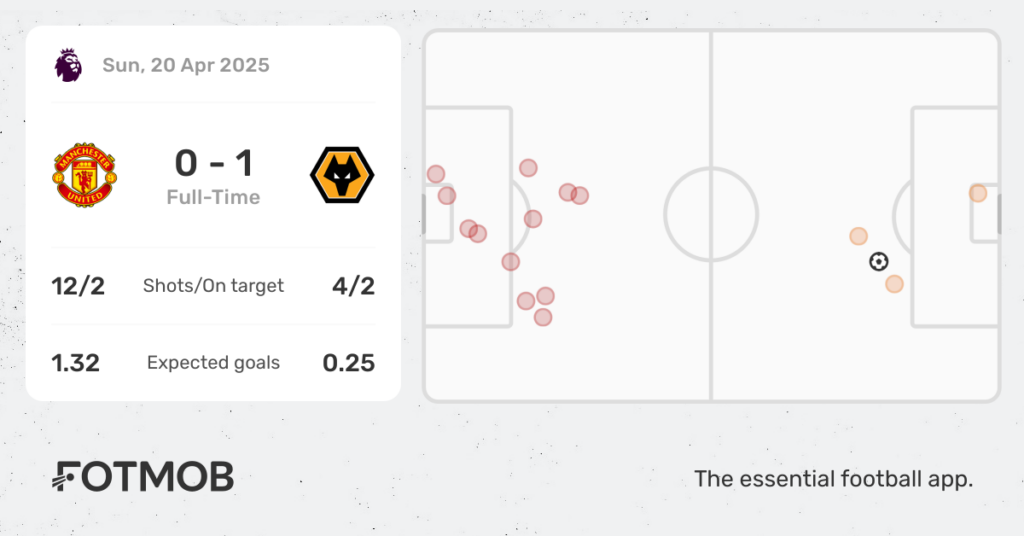Click the Full-Time status label
The width and height of the screenshot is (1024, 536).
[213, 197]
